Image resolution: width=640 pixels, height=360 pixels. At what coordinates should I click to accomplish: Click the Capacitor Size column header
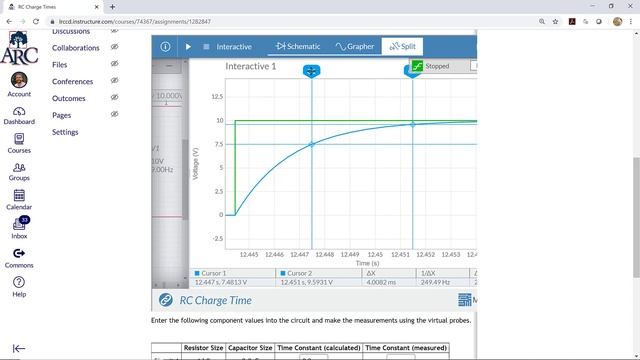point(250,348)
